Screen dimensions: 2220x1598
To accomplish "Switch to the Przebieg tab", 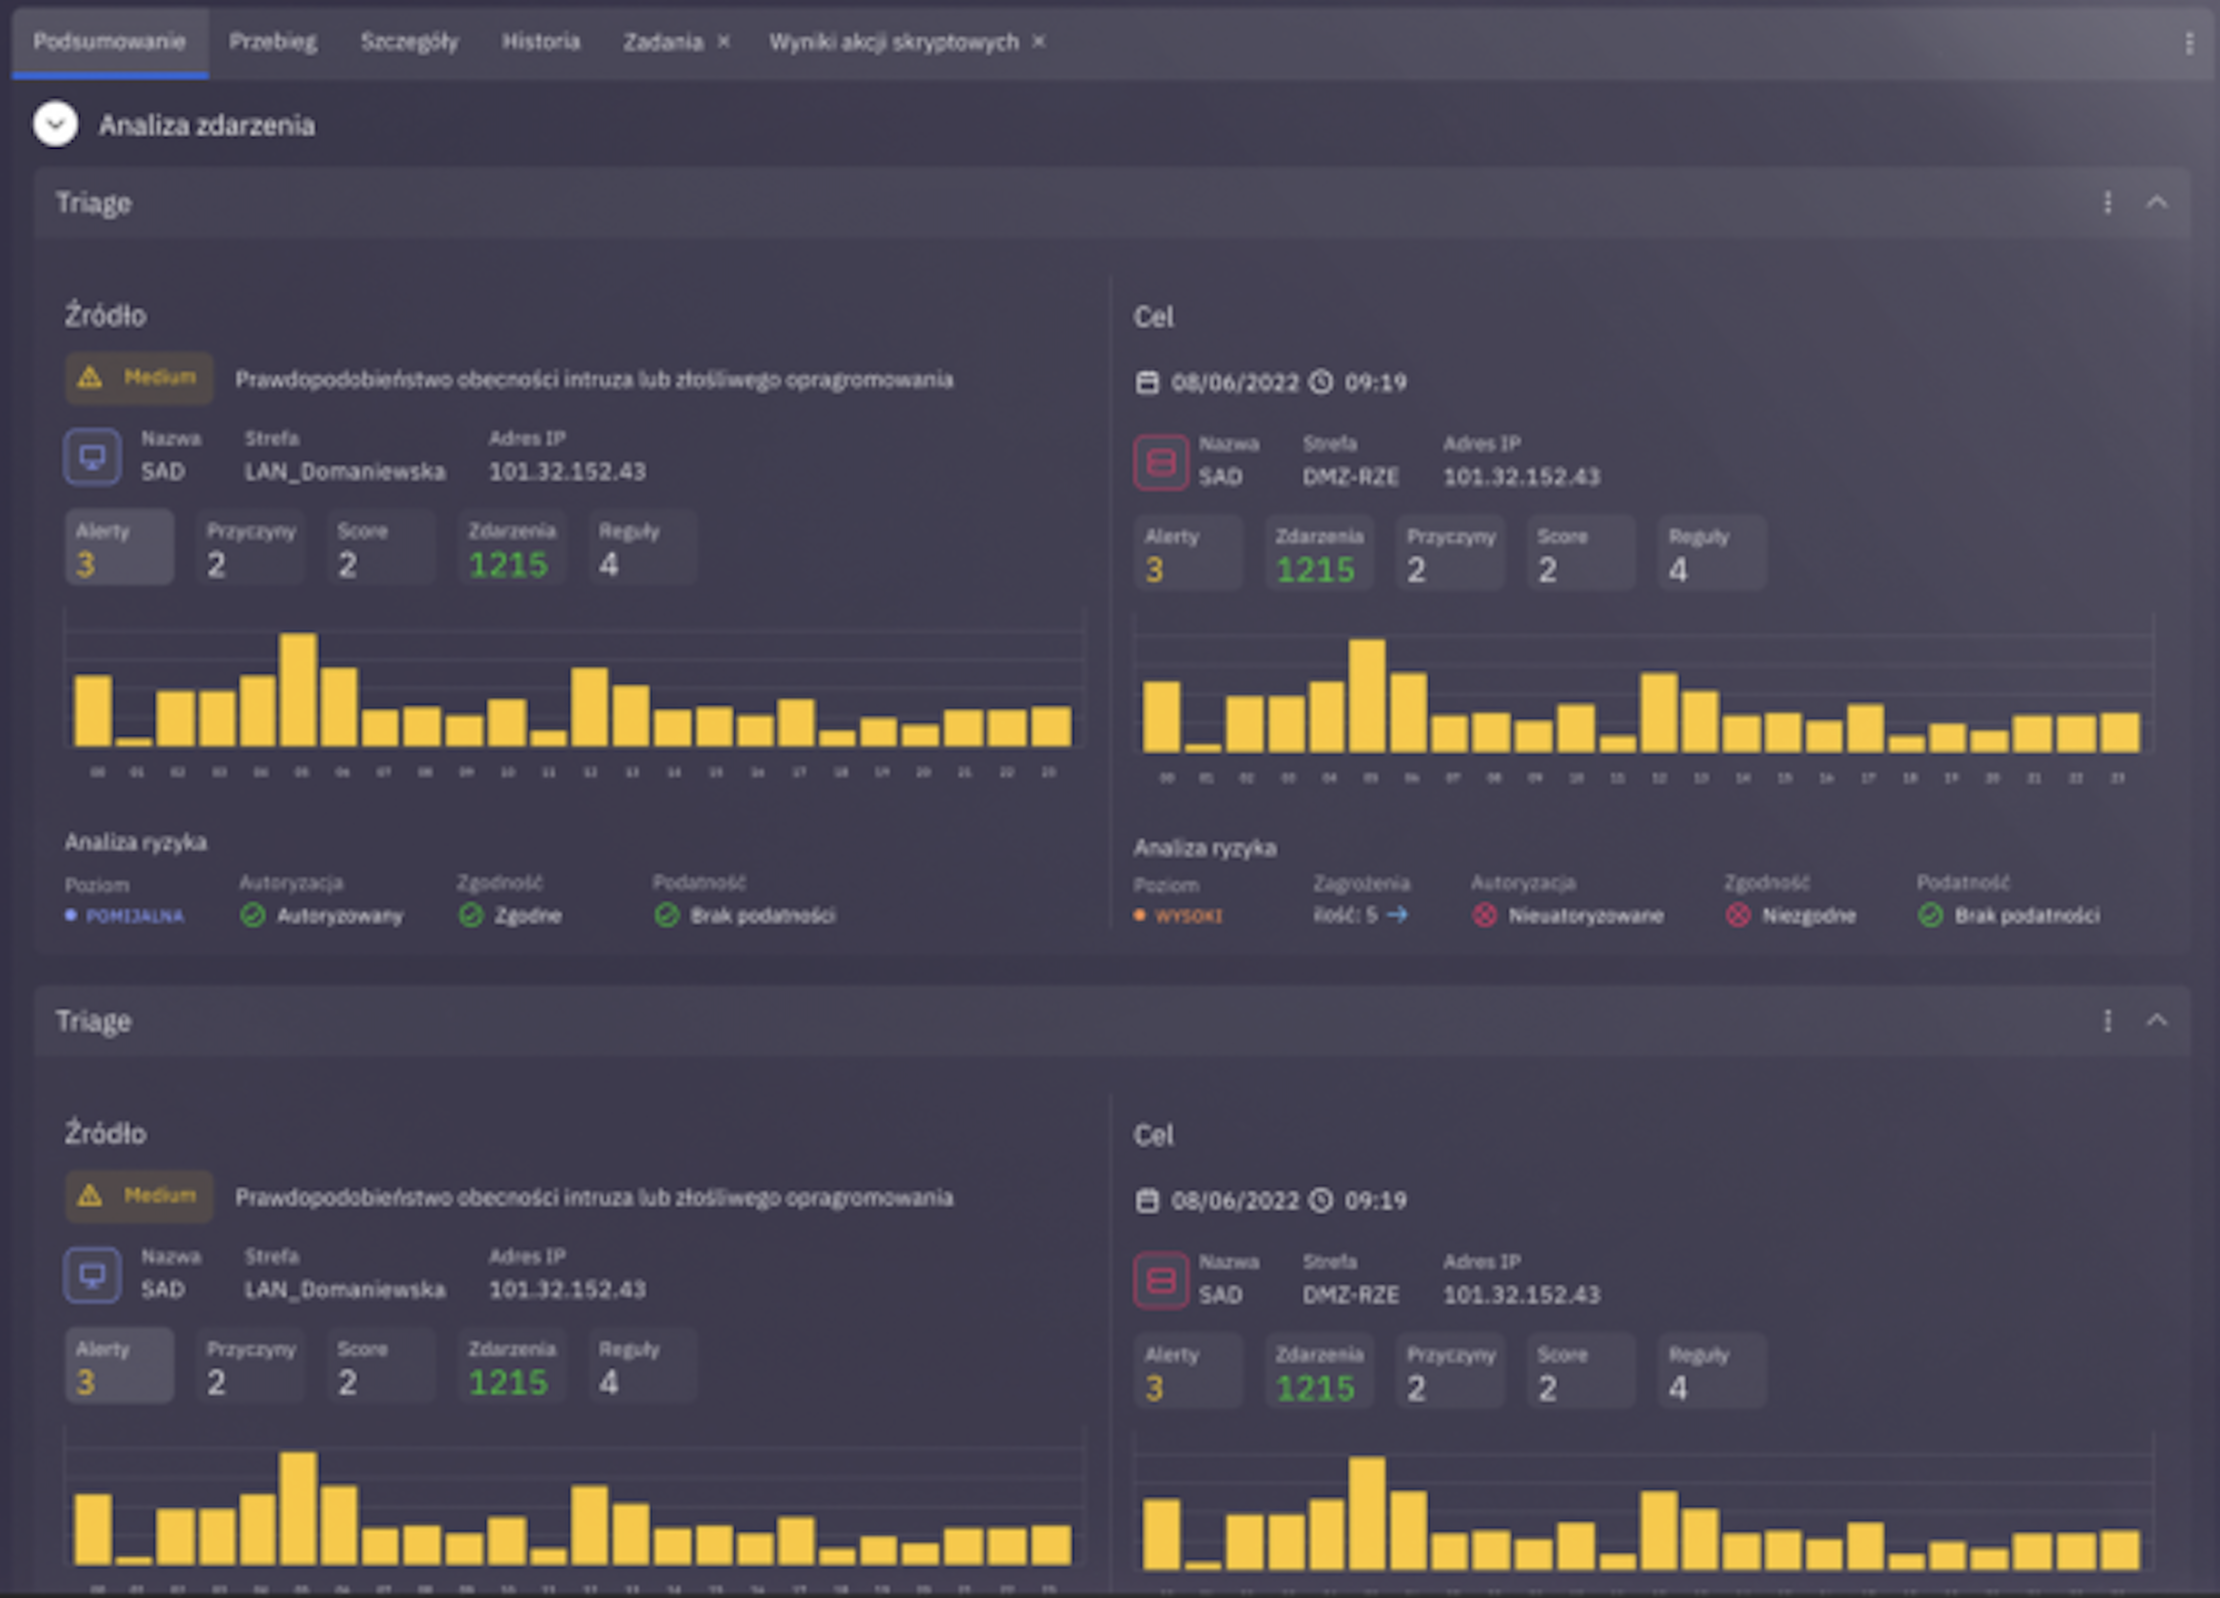I will coord(273,42).
